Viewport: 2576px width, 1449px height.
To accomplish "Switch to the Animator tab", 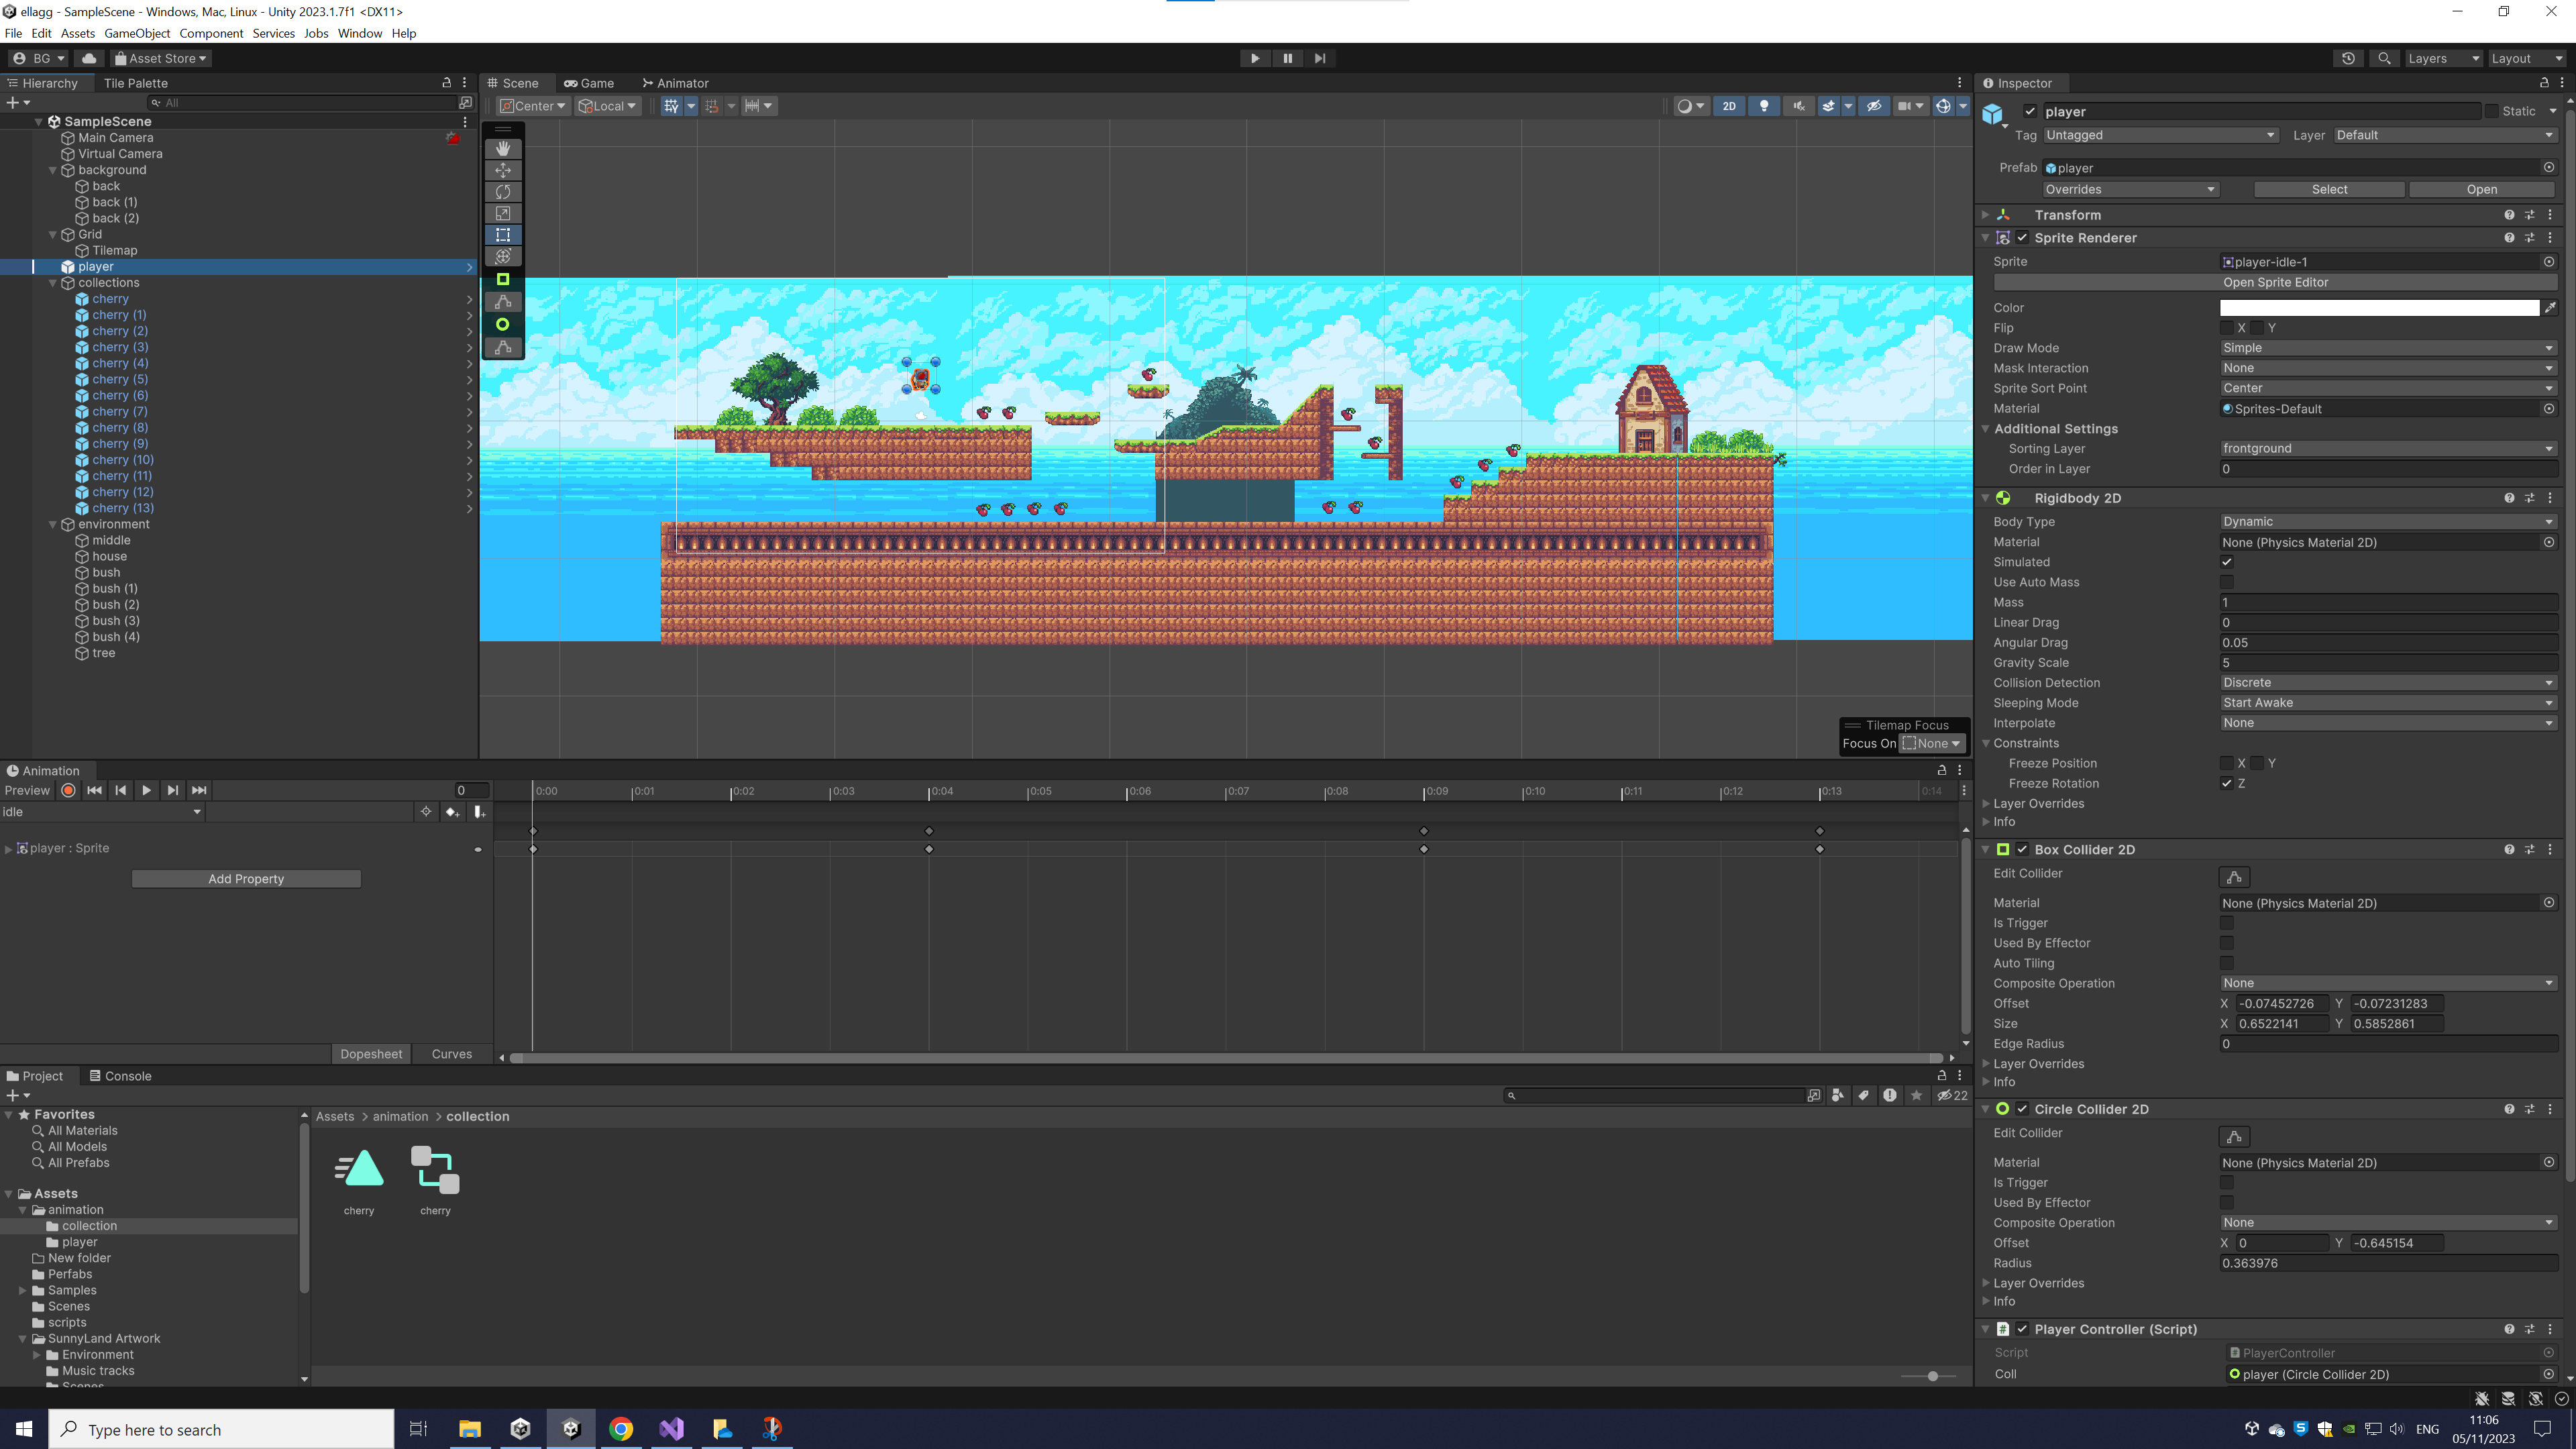I will pyautogui.click(x=675, y=83).
